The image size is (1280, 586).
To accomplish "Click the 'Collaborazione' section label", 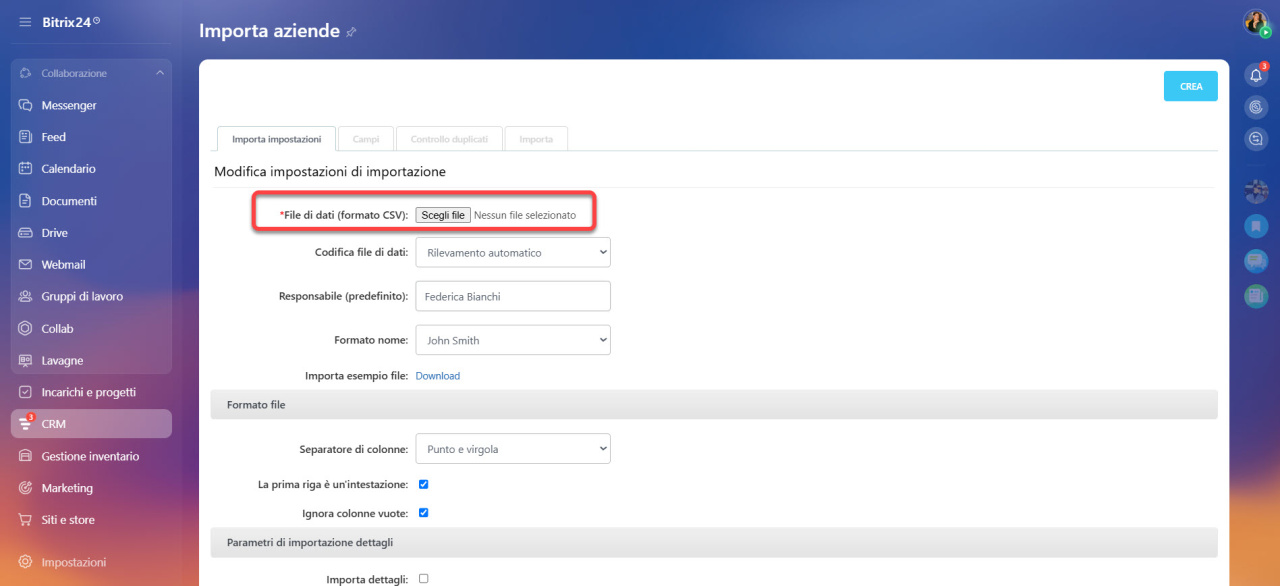I will tap(74, 73).
